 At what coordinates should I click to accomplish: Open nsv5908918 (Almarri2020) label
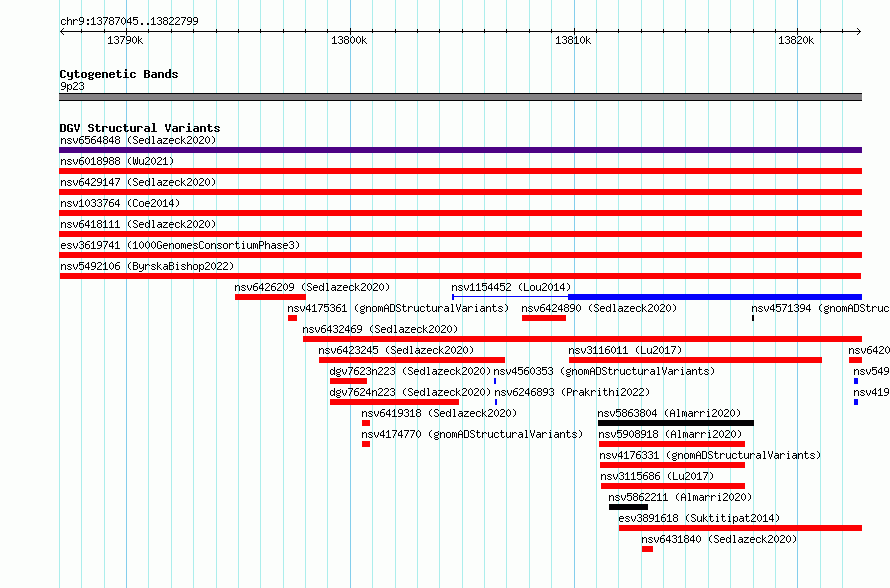(670, 434)
